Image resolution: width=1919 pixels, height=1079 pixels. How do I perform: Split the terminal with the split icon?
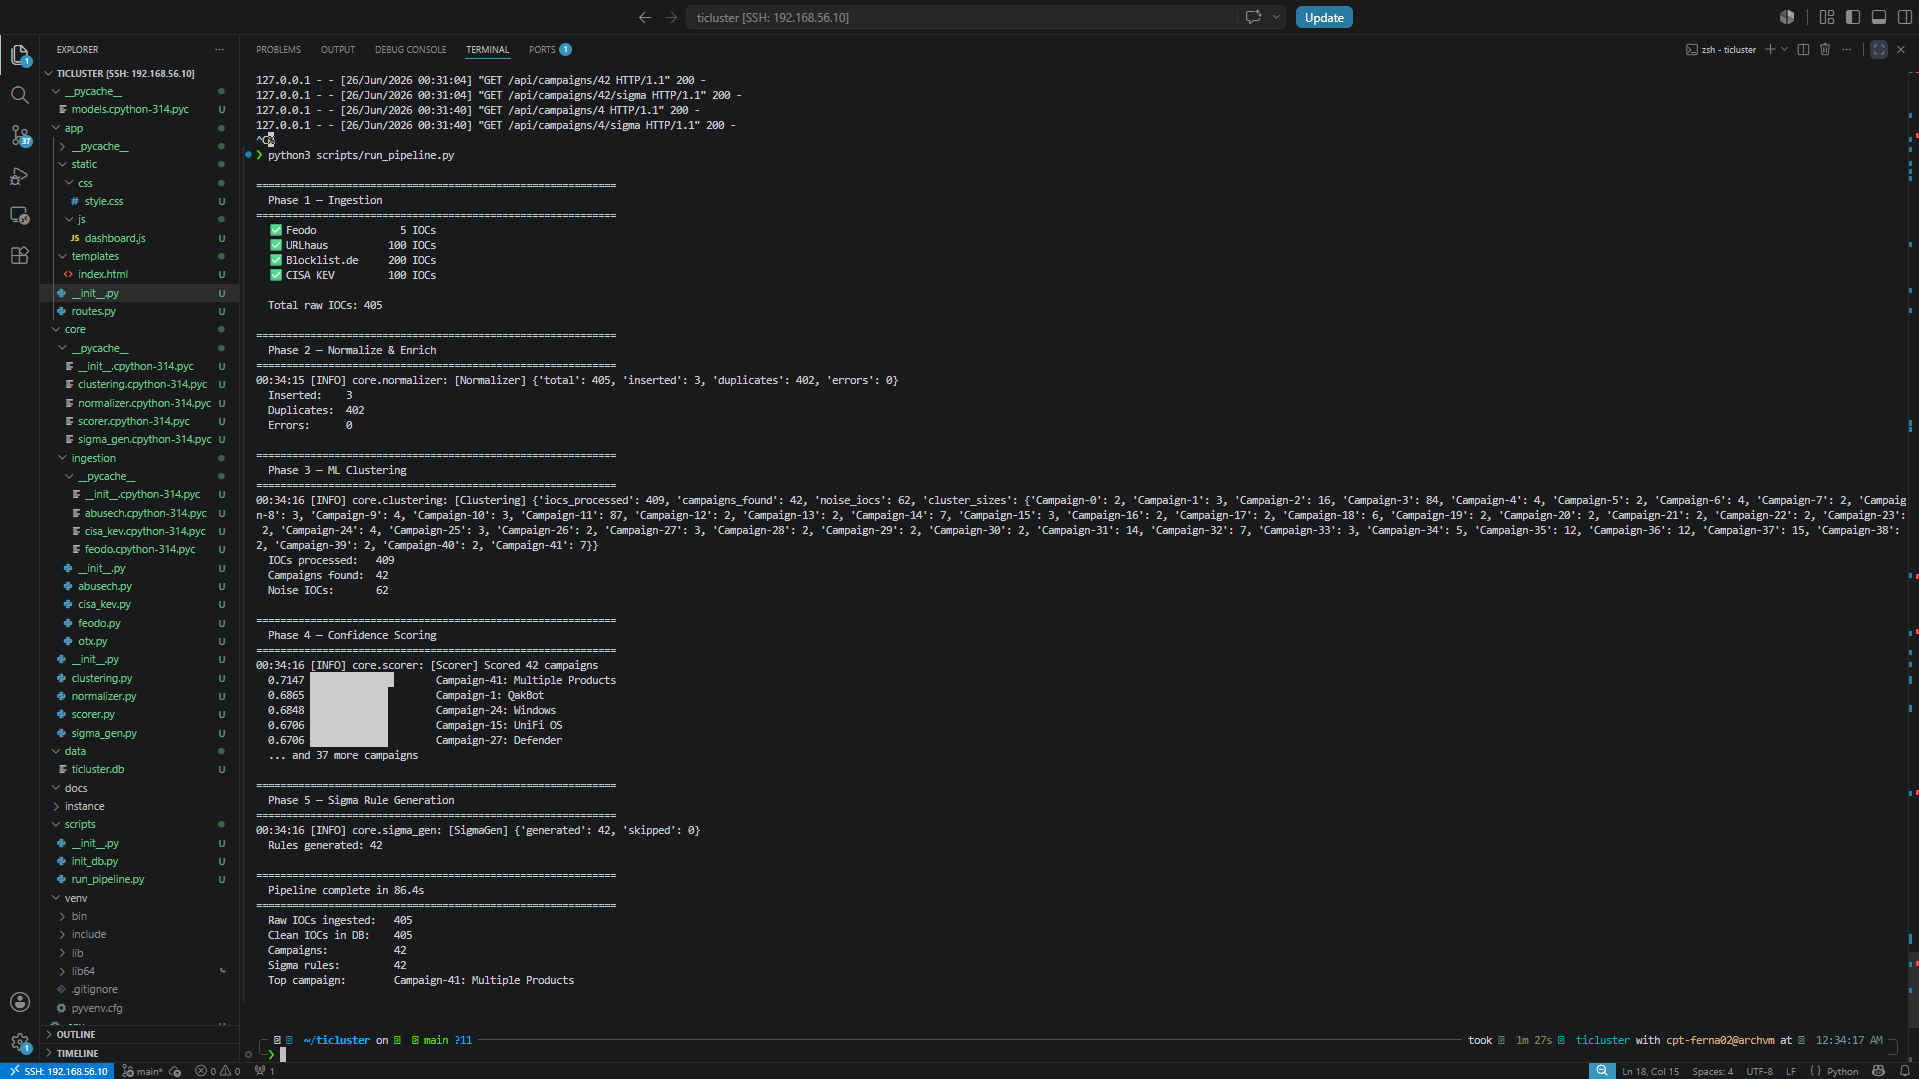[x=1803, y=49]
